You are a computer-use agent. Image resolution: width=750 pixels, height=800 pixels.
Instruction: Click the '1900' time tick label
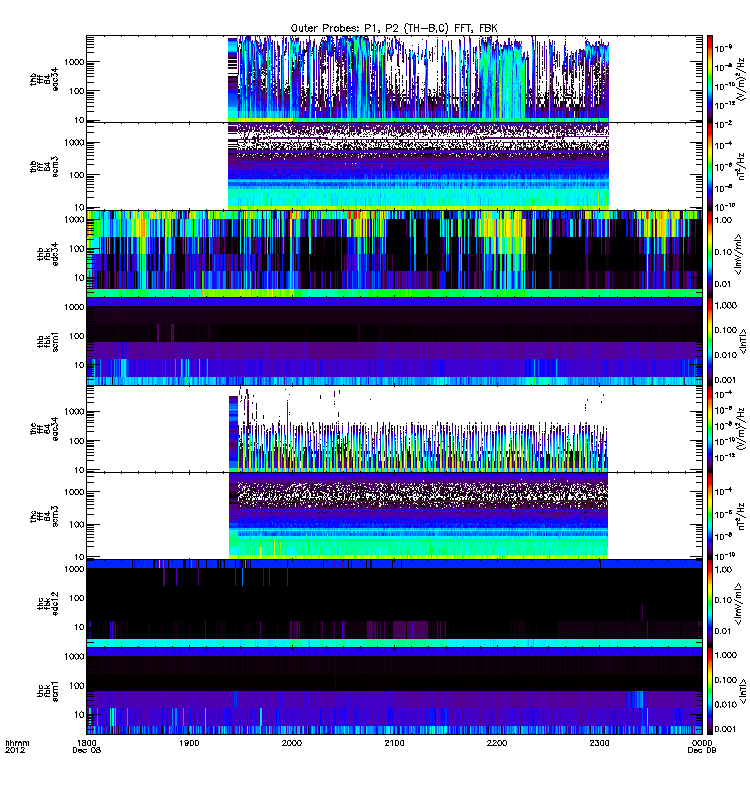[x=189, y=743]
